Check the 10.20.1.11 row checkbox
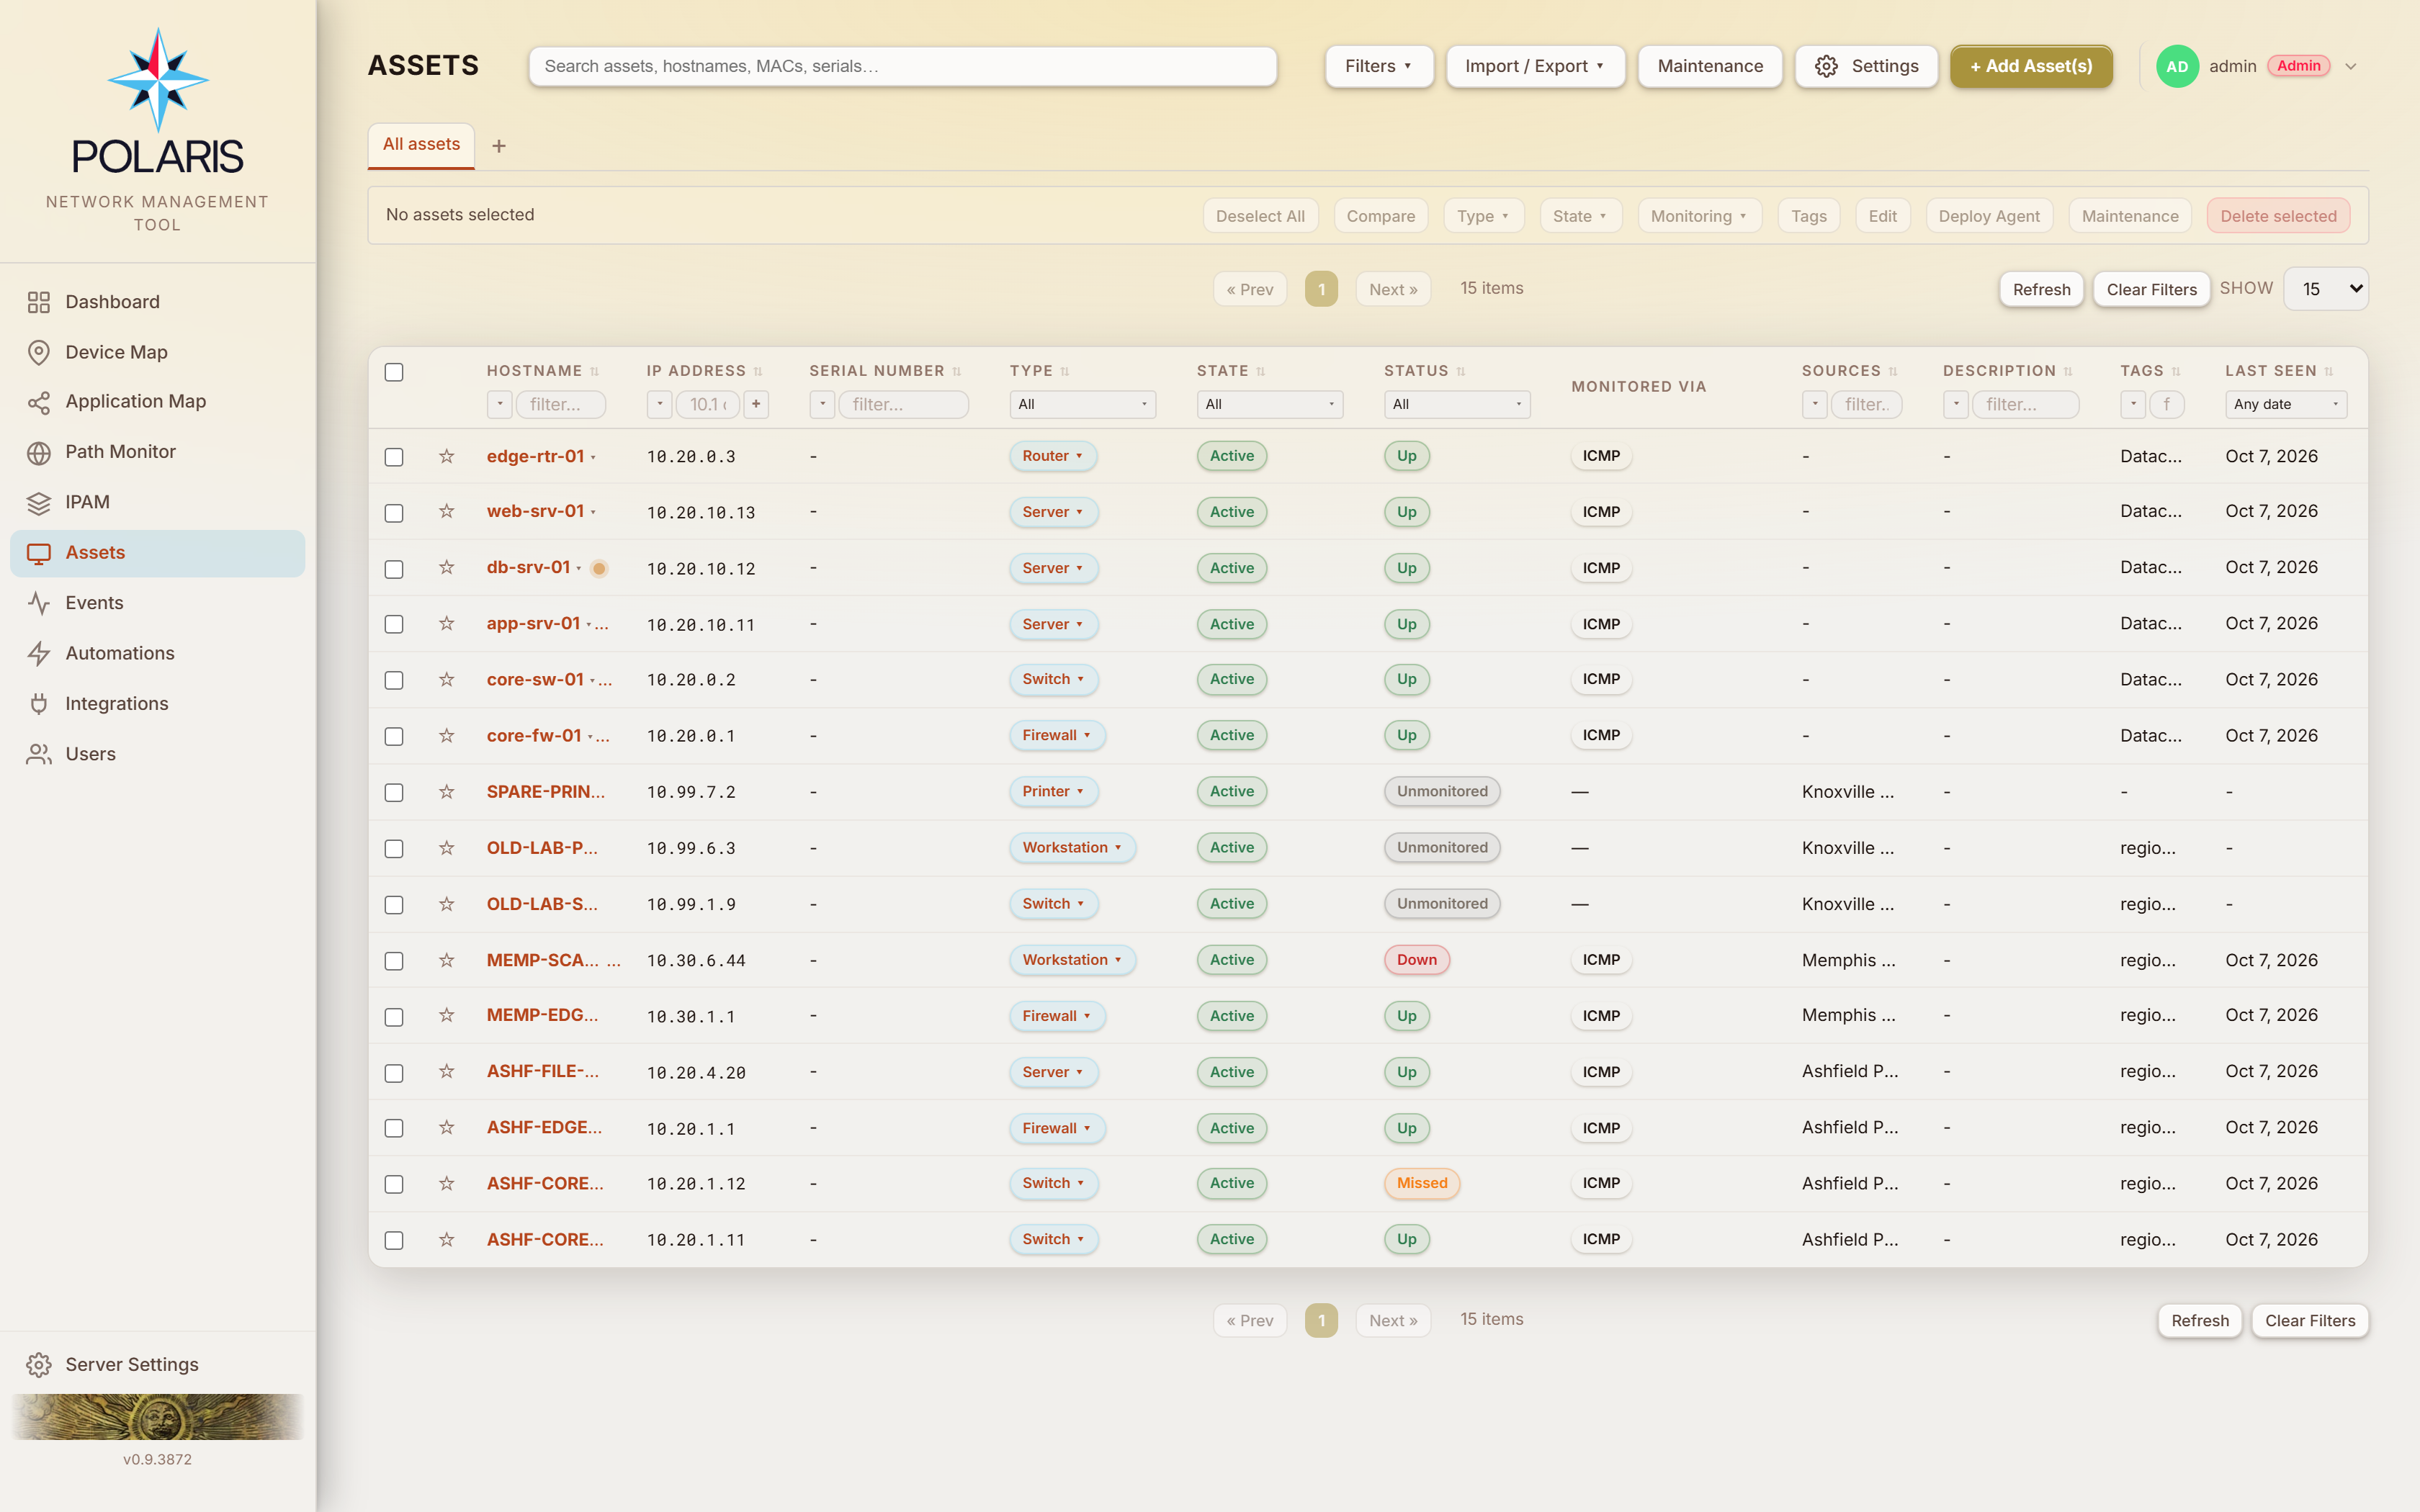The image size is (2420, 1512). pyautogui.click(x=394, y=1240)
